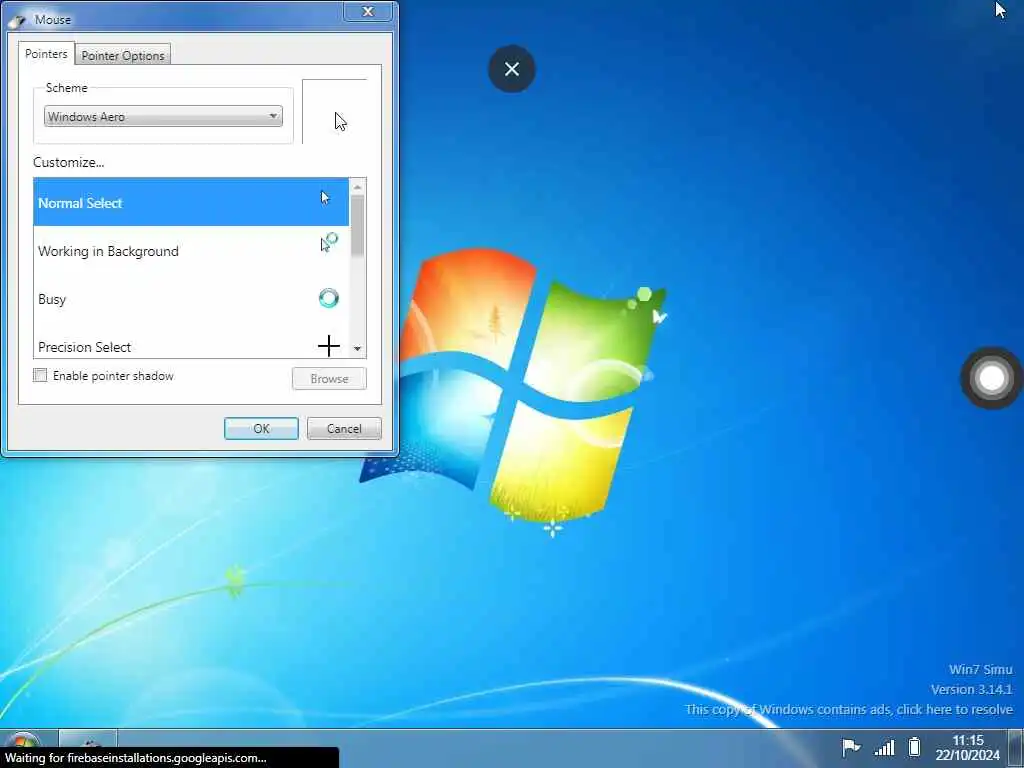The height and width of the screenshot is (768, 1024).
Task: Select the Precision Select pointer row
Action: click(191, 346)
